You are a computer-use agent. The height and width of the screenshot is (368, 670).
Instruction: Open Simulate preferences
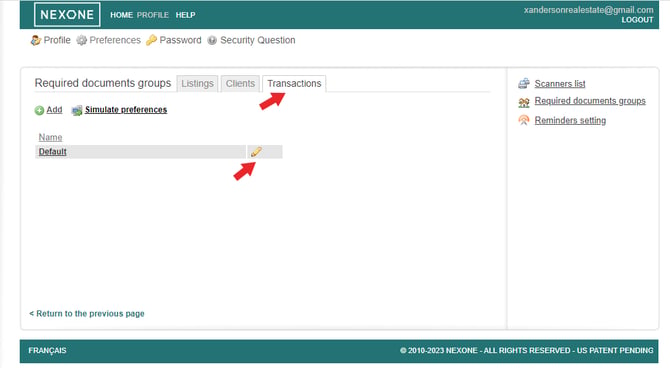(x=126, y=109)
